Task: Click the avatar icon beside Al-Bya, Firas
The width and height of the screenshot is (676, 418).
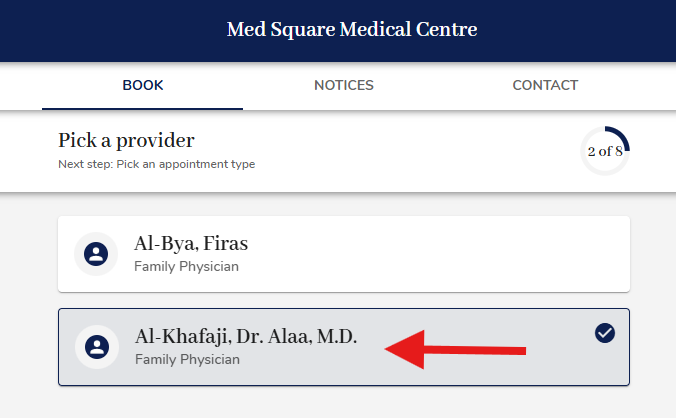Action: [96, 254]
